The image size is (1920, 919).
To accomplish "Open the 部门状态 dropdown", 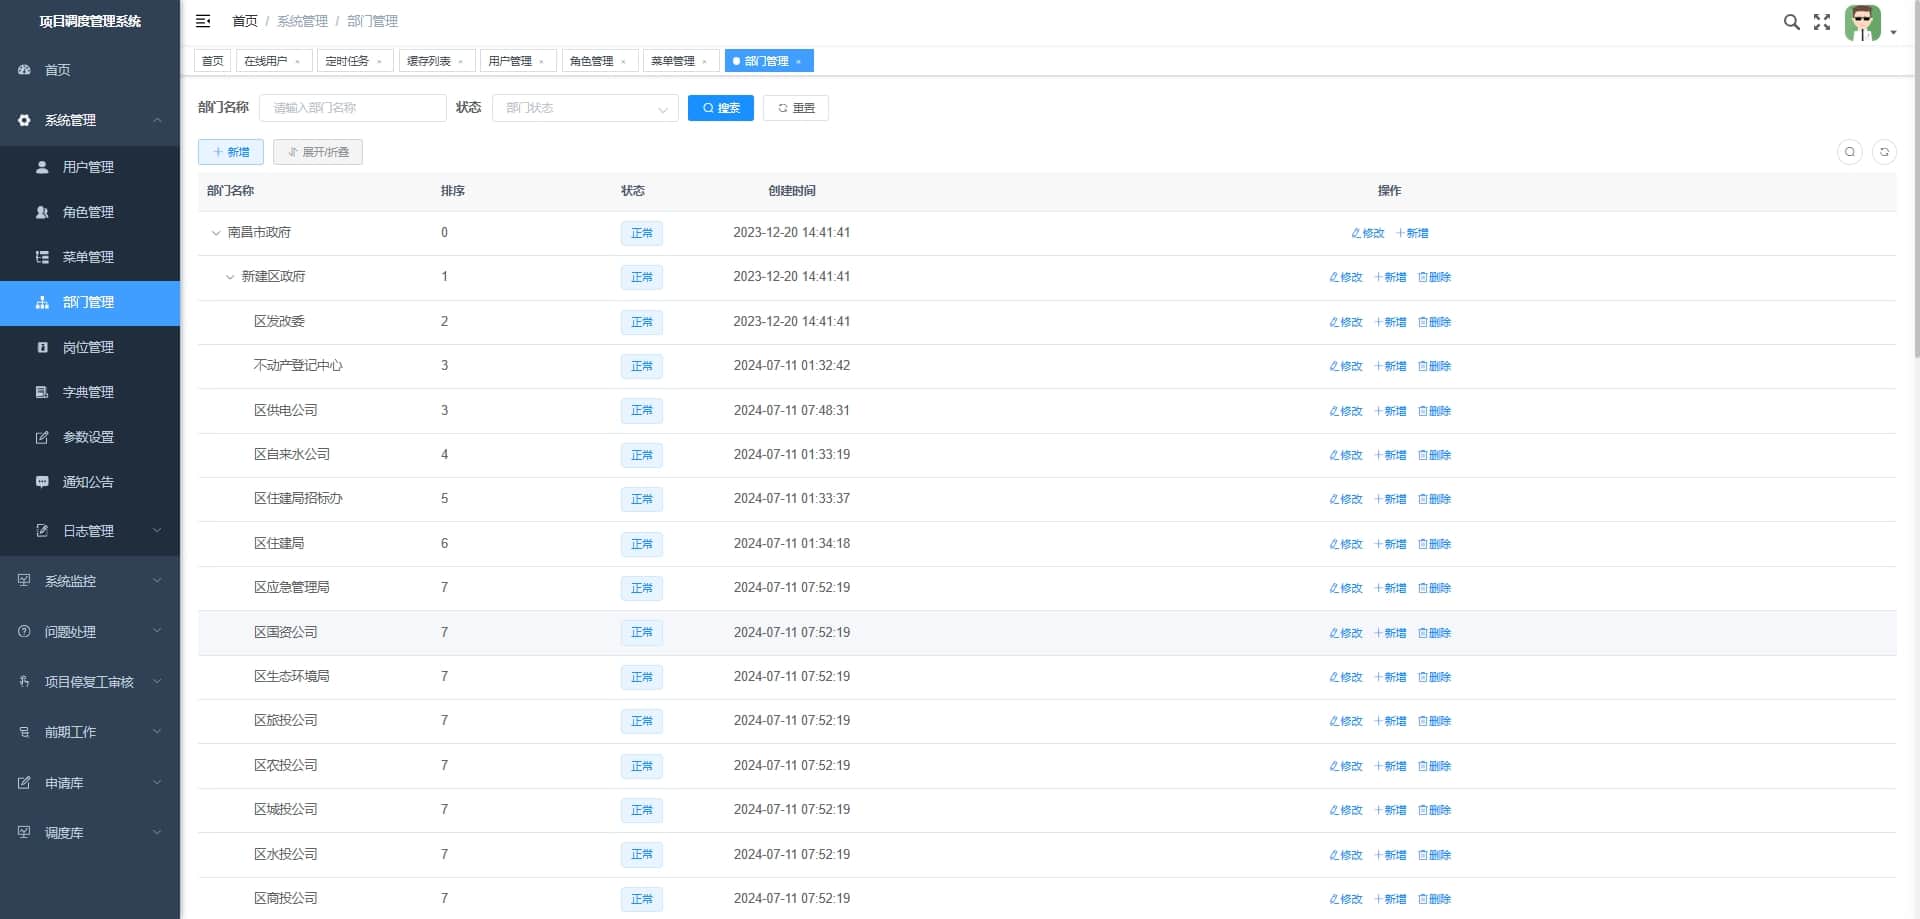I will coord(585,108).
